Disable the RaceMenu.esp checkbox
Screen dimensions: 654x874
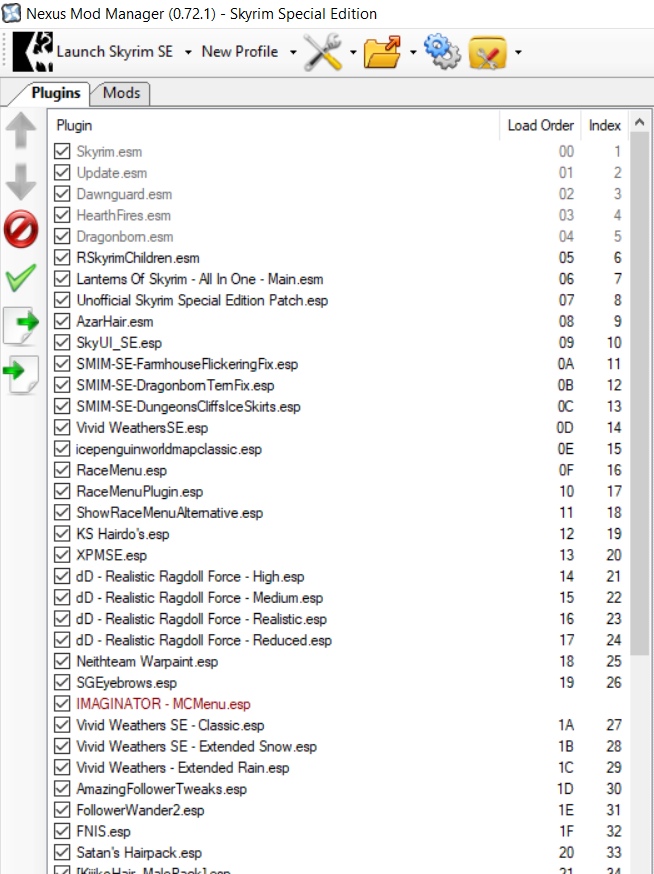[x=62, y=470]
